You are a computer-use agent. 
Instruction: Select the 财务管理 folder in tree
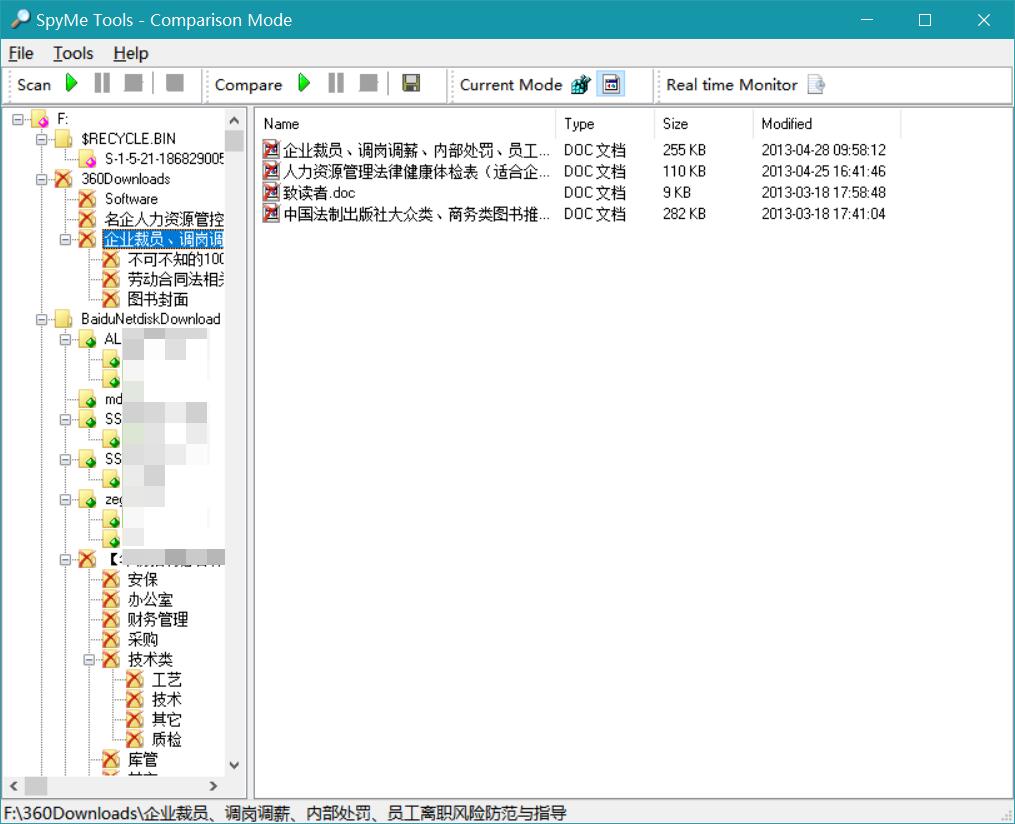point(157,619)
